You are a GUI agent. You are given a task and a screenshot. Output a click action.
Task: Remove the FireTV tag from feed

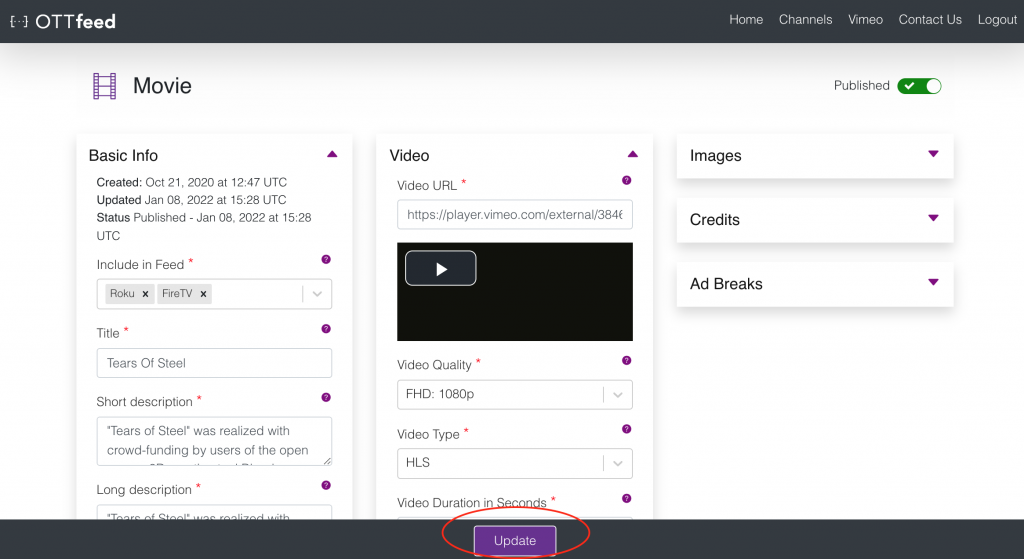203,294
